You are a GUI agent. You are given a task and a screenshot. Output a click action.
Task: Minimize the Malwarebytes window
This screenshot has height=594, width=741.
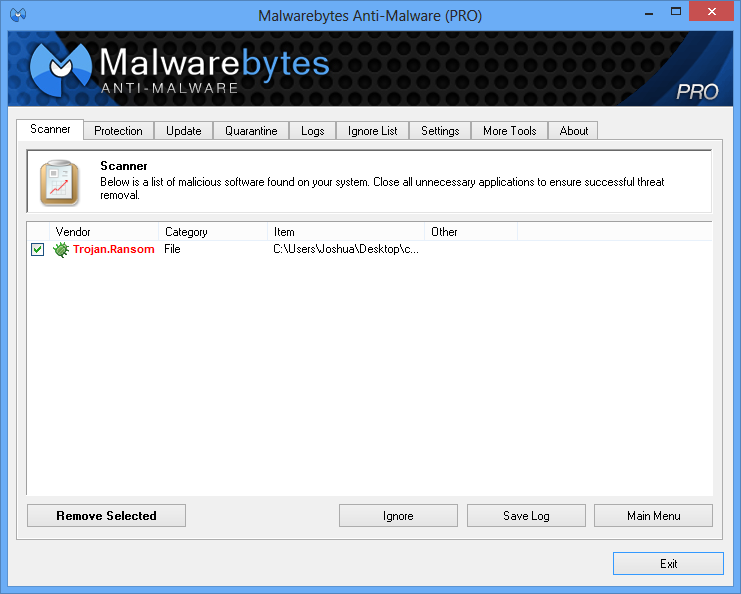(x=649, y=12)
